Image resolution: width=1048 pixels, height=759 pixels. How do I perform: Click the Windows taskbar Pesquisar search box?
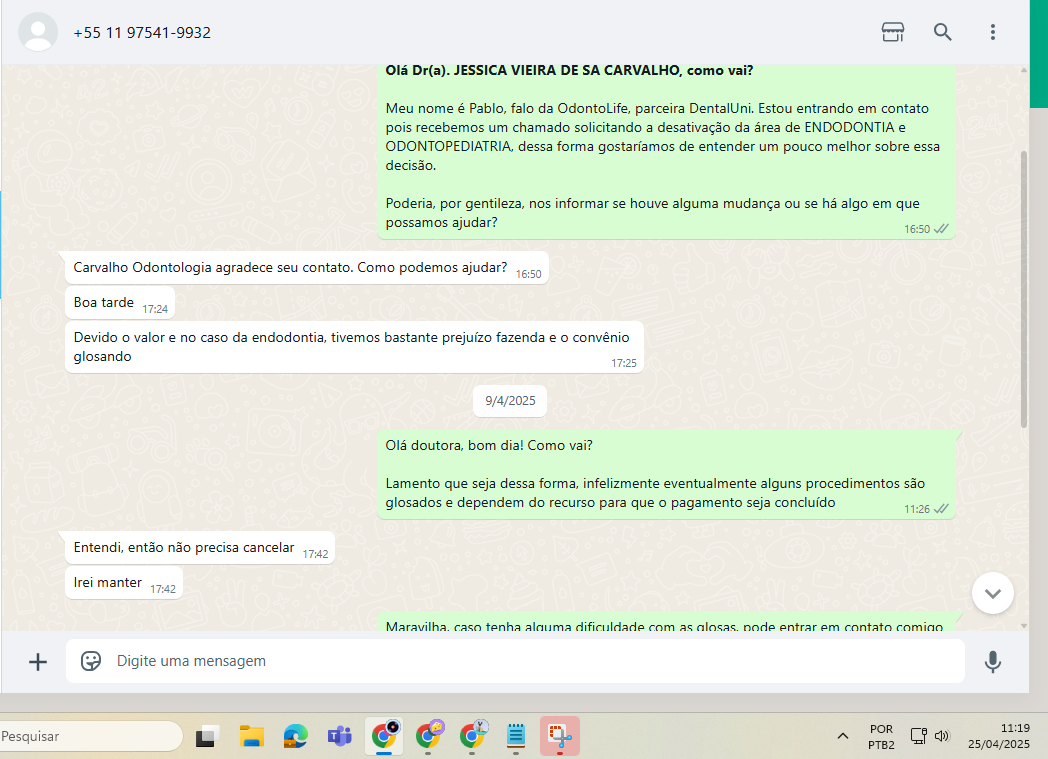pos(91,736)
